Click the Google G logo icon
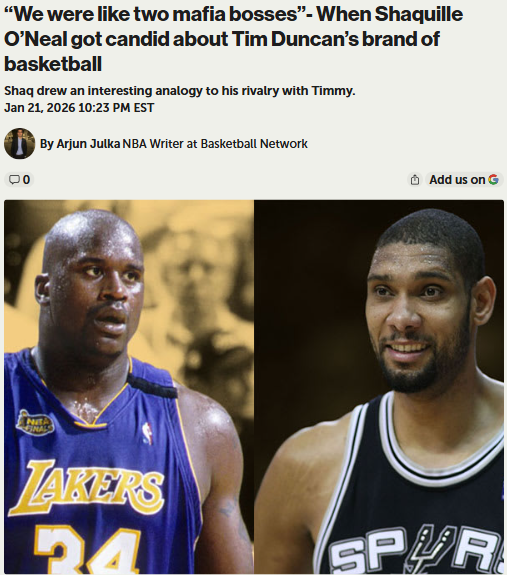Image resolution: width=507 pixels, height=575 pixels. [493, 179]
